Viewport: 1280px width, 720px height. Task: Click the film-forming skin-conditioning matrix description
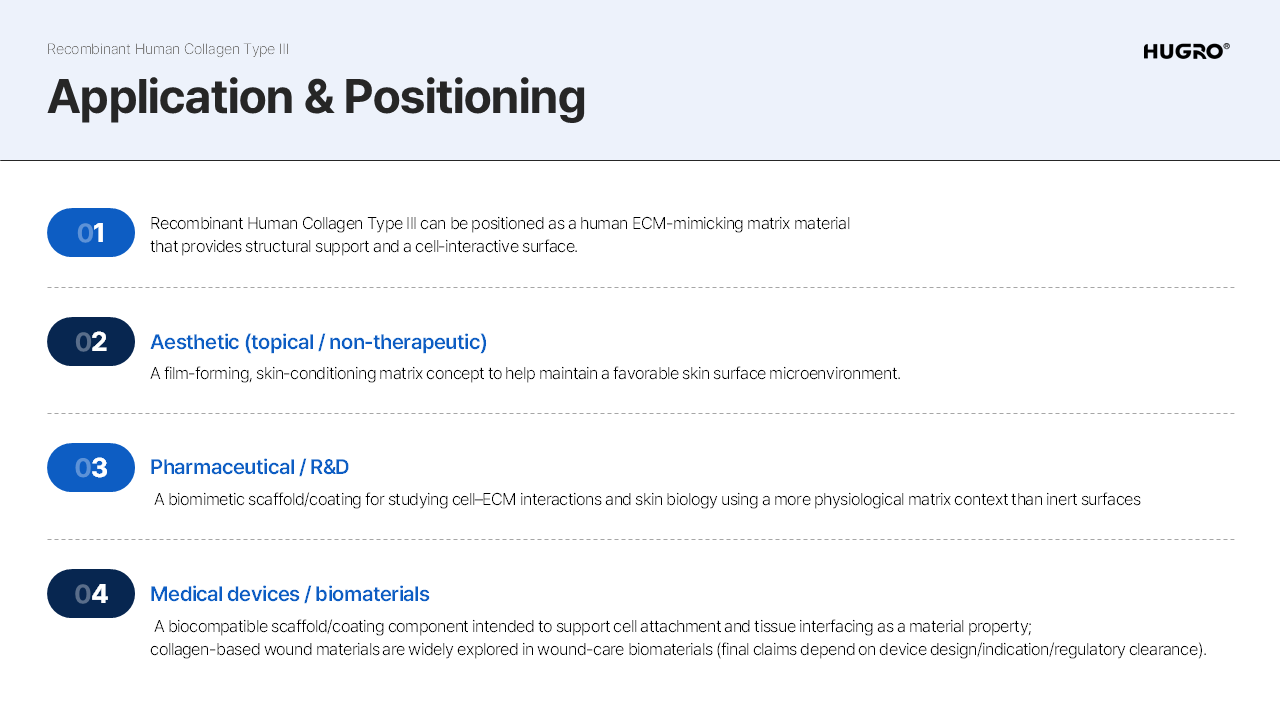[525, 374]
